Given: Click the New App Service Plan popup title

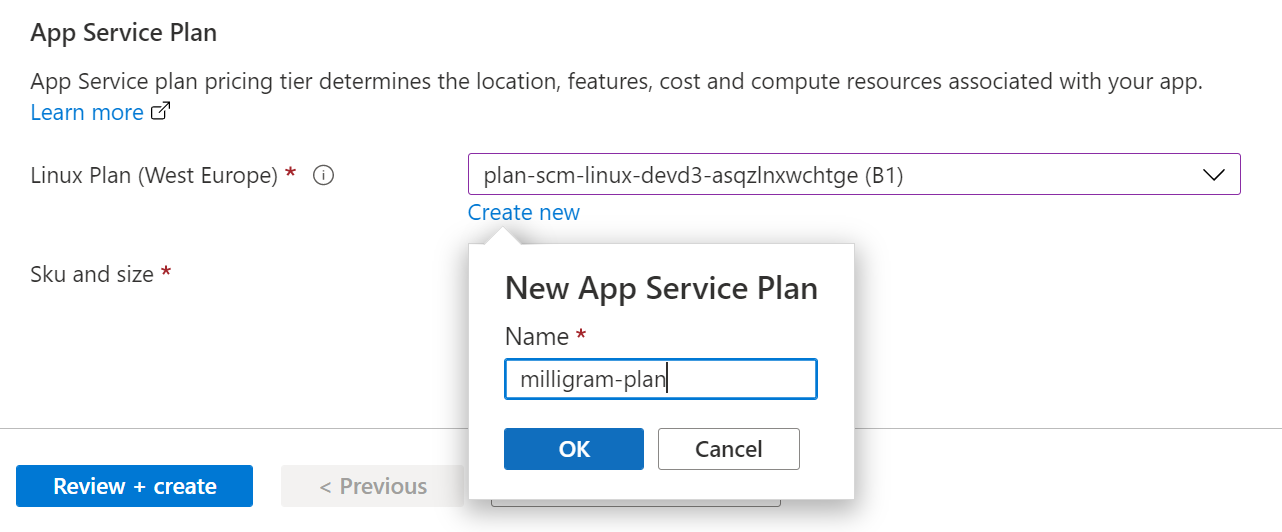Looking at the screenshot, I should click(661, 289).
